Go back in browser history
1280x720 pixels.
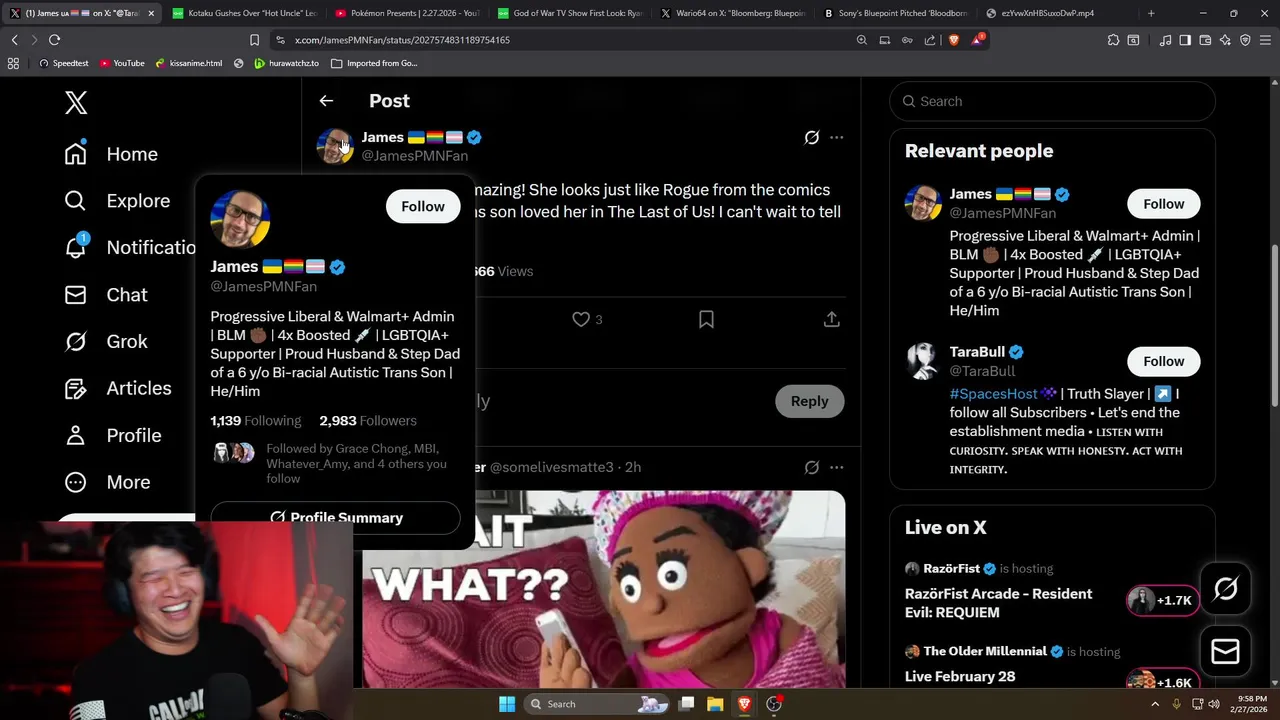[14, 40]
